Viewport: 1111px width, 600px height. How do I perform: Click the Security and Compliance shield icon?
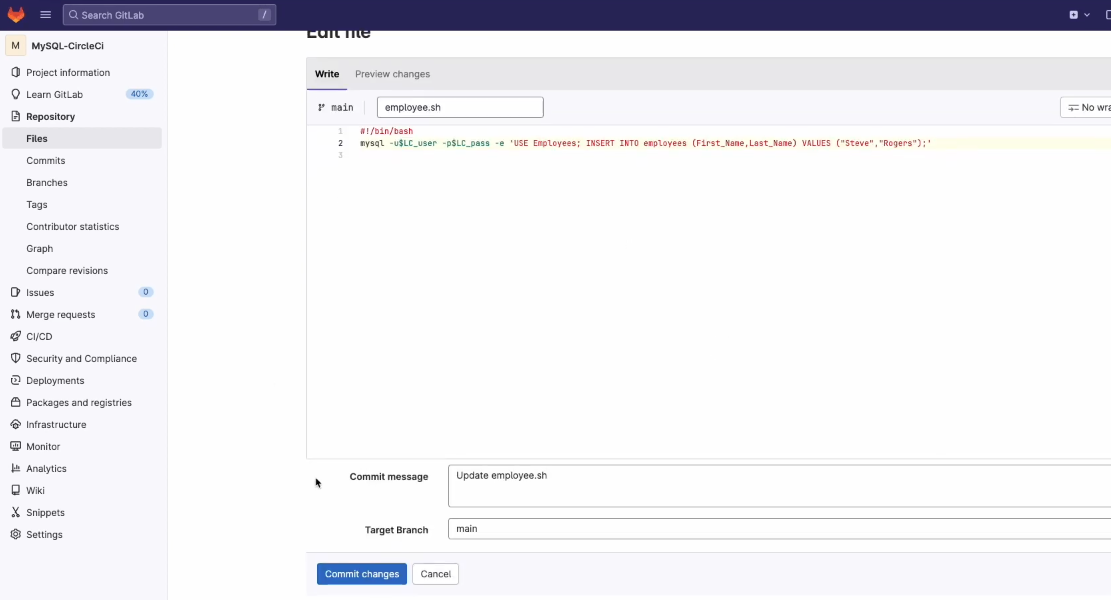pyautogui.click(x=16, y=358)
